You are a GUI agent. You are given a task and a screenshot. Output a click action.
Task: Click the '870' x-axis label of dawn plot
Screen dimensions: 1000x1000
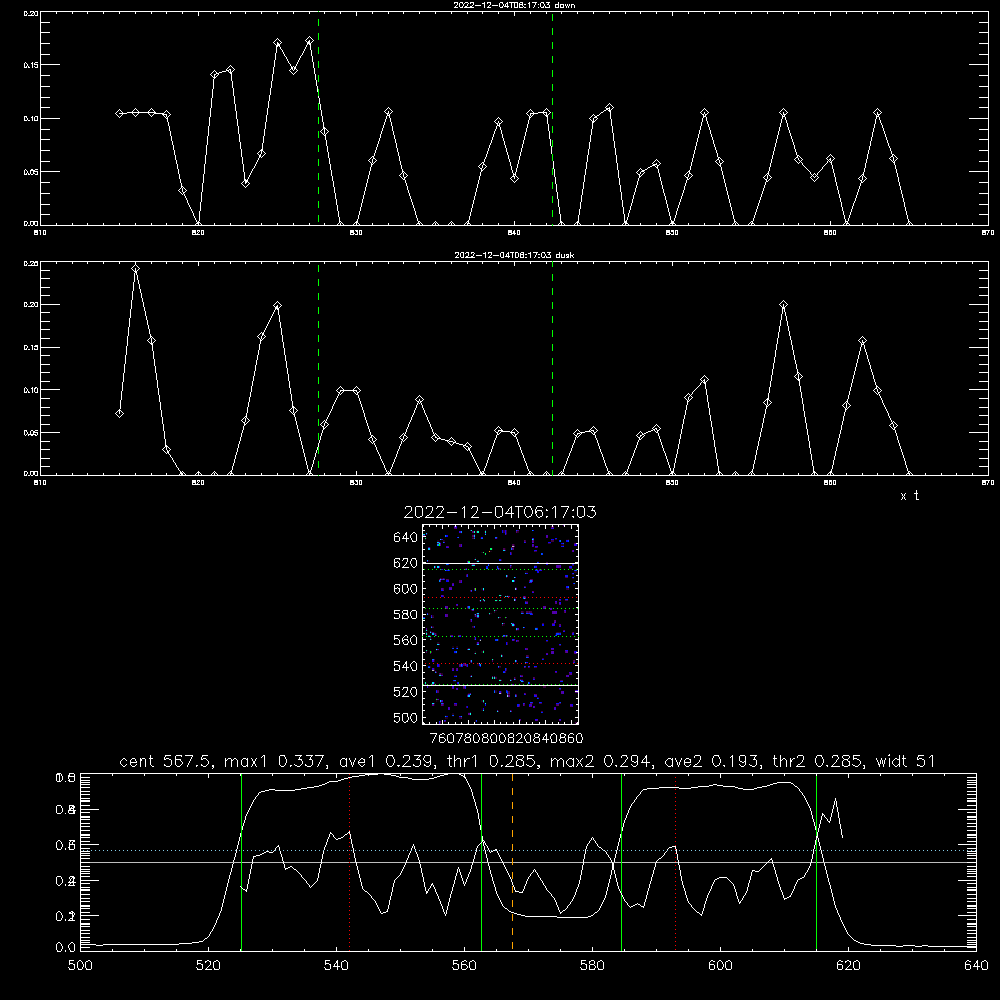coord(987,233)
